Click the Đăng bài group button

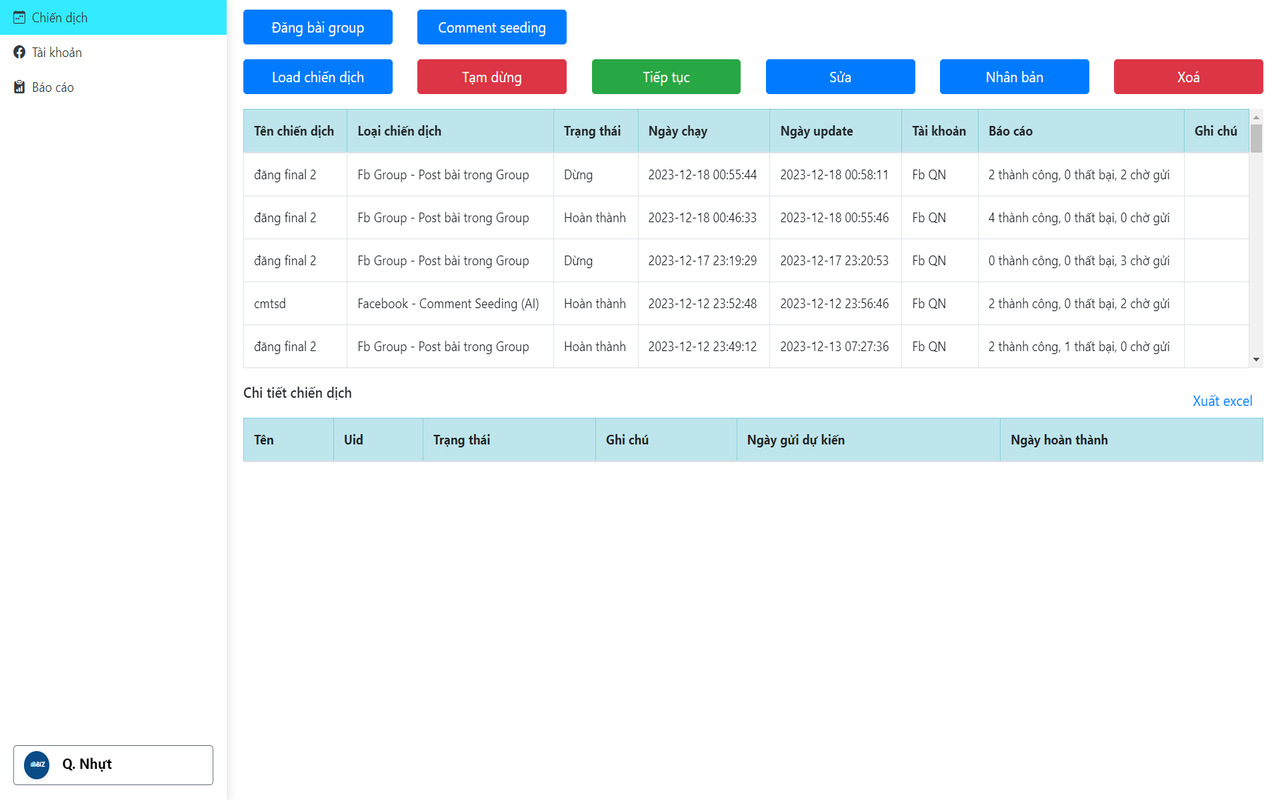click(318, 27)
